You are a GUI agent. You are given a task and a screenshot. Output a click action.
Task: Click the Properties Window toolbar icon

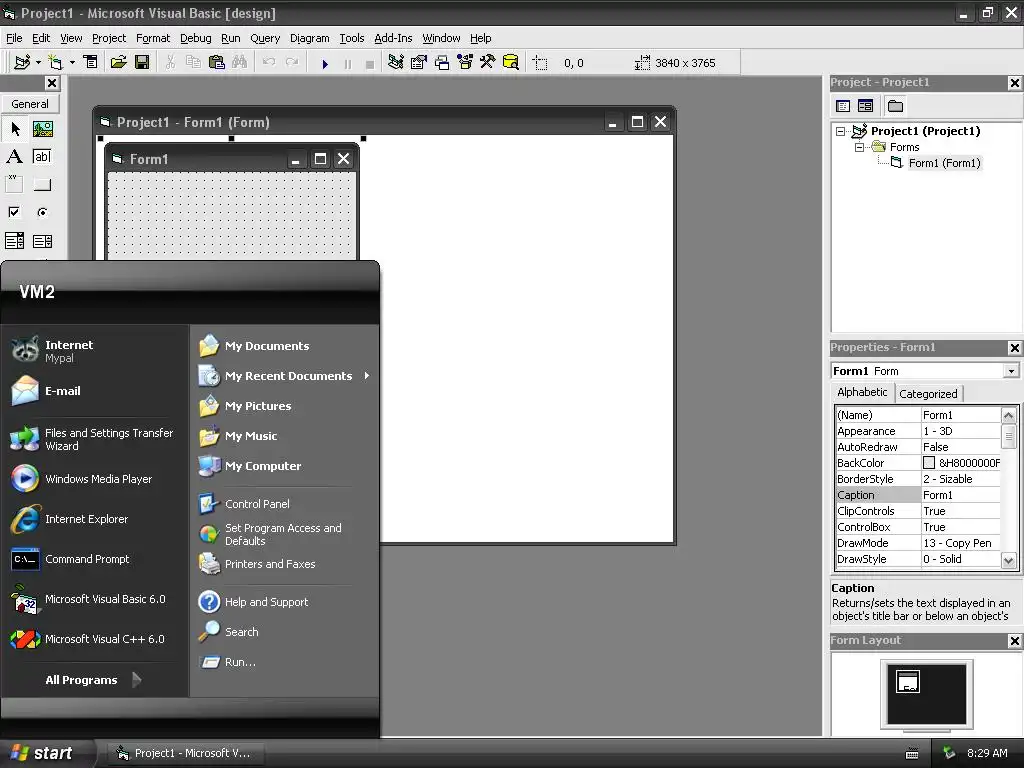point(419,63)
